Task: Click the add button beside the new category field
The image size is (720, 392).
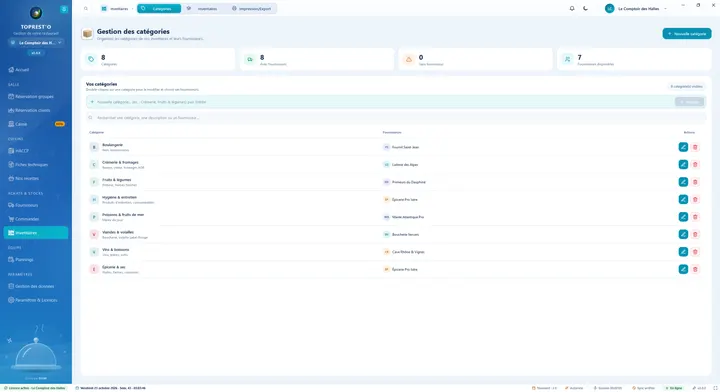Action: pos(689,102)
